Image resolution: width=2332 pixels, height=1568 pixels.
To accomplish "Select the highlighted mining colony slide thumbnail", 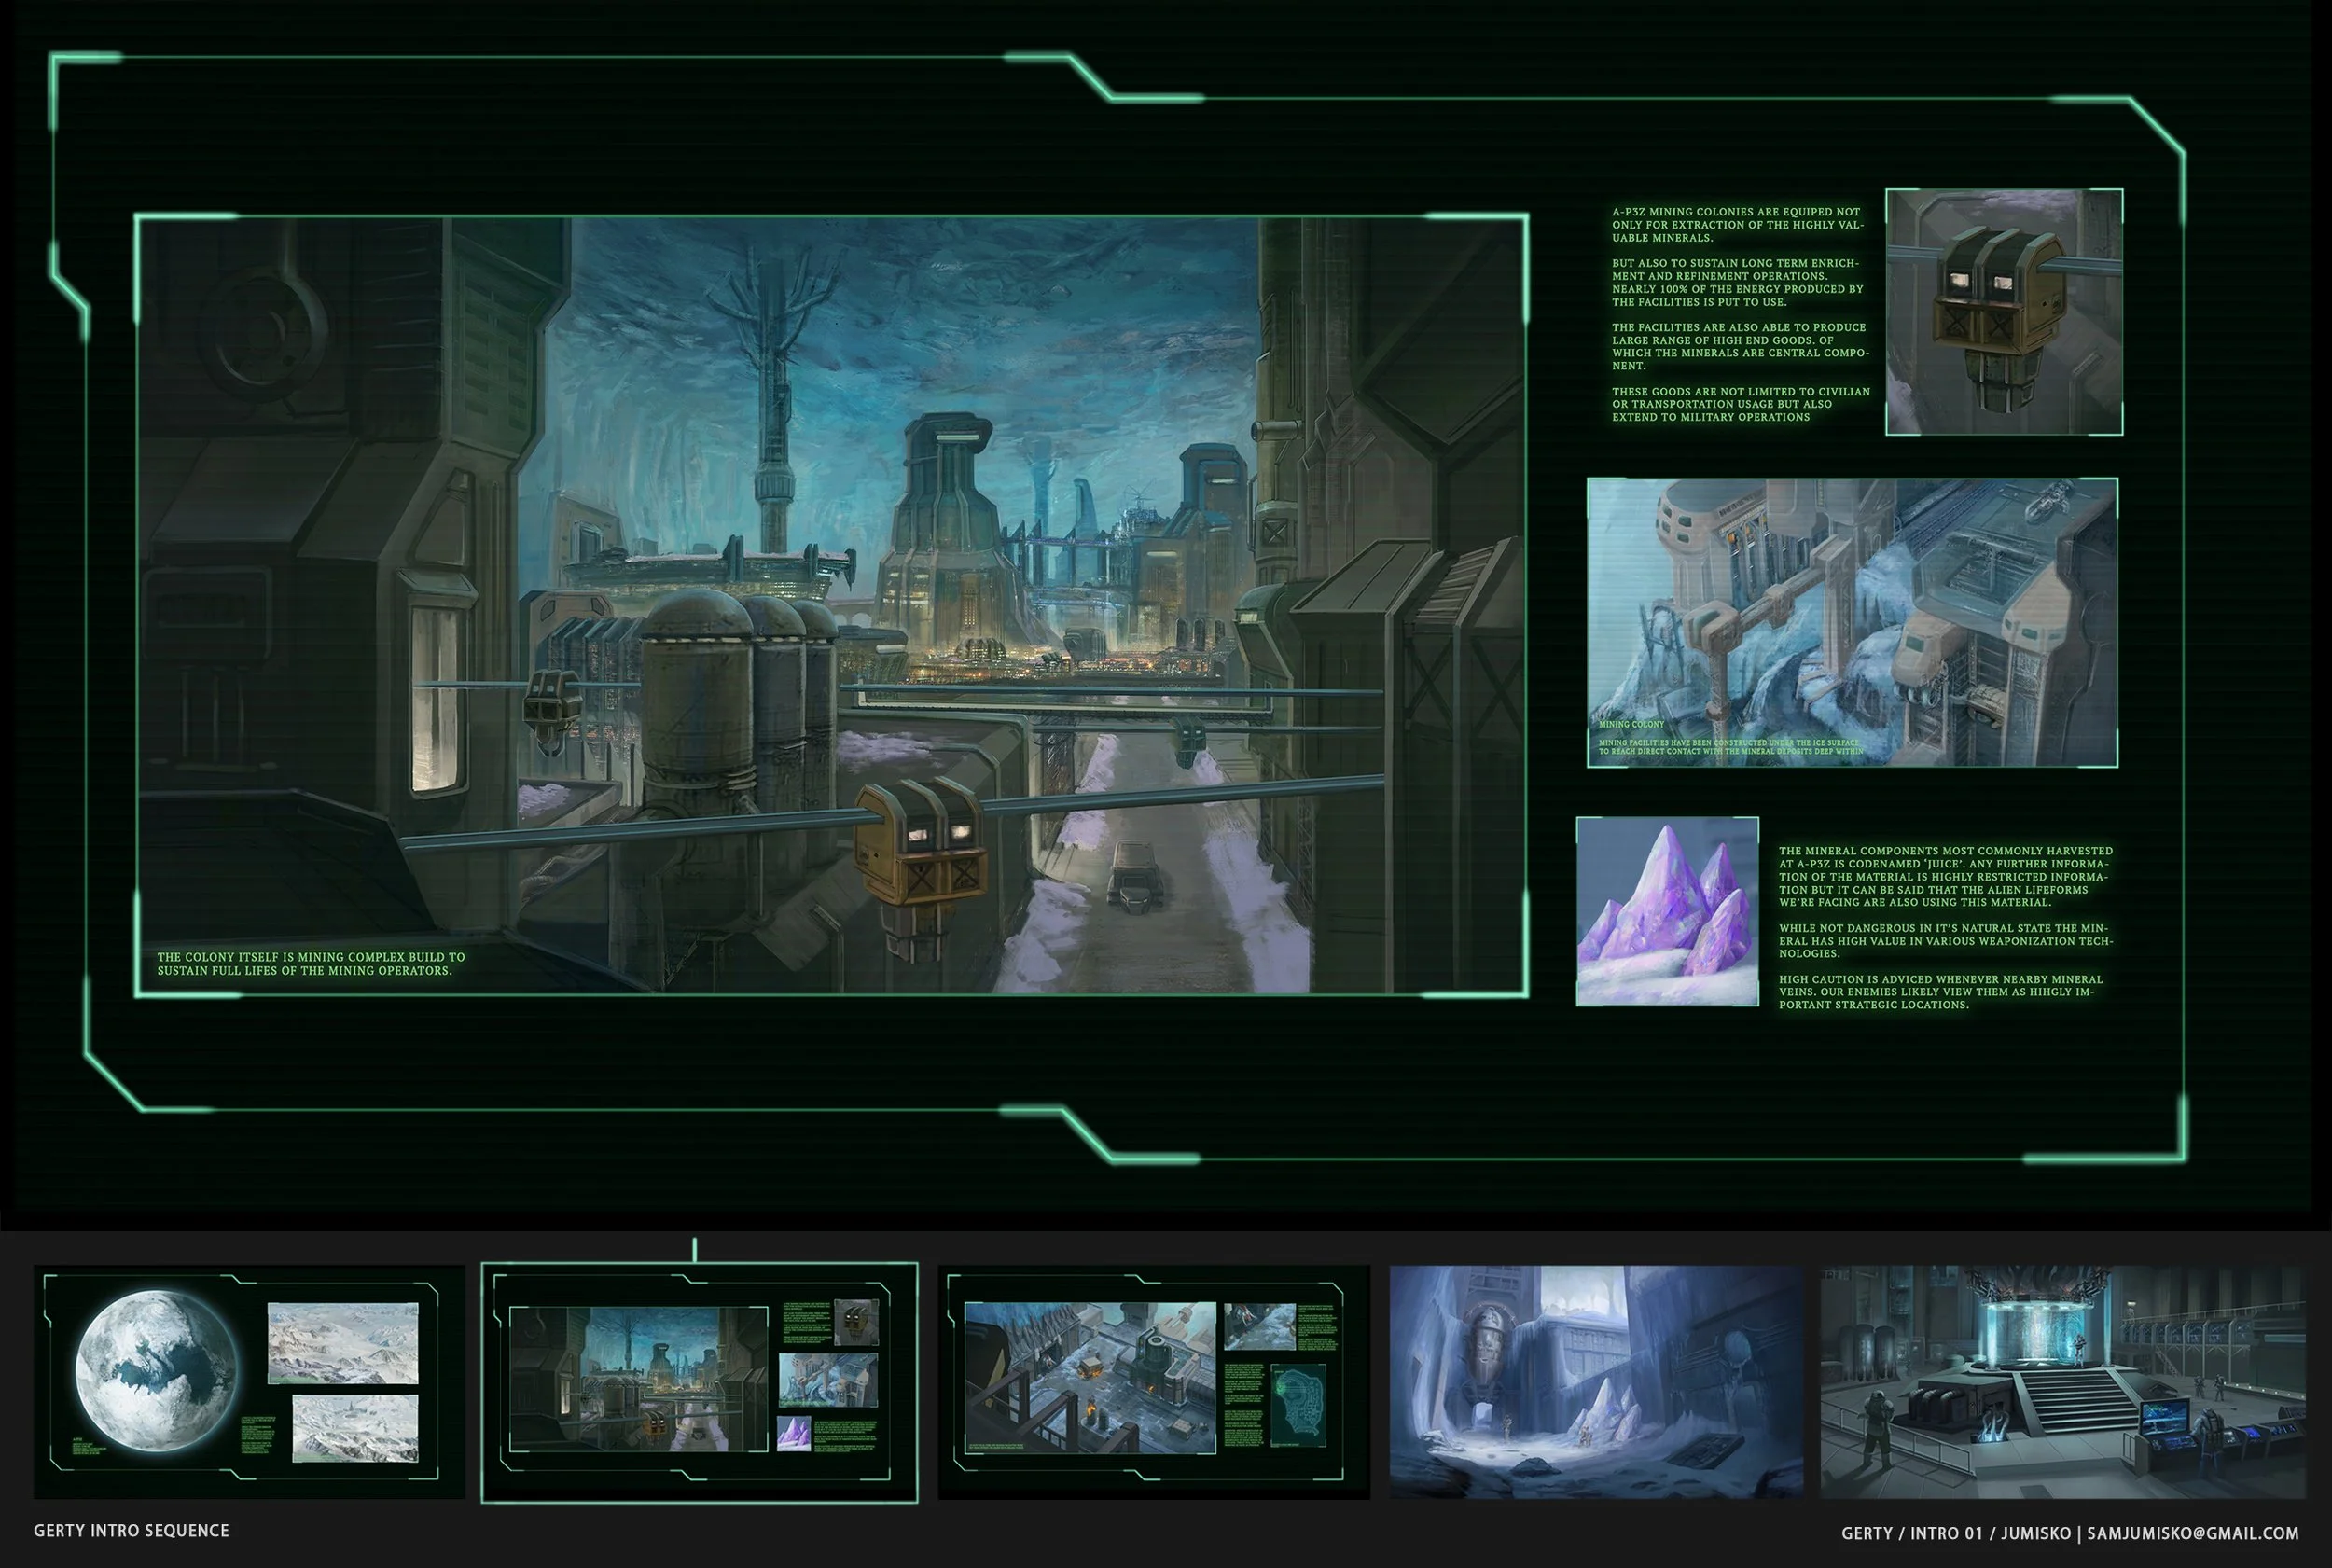I will point(698,1381).
